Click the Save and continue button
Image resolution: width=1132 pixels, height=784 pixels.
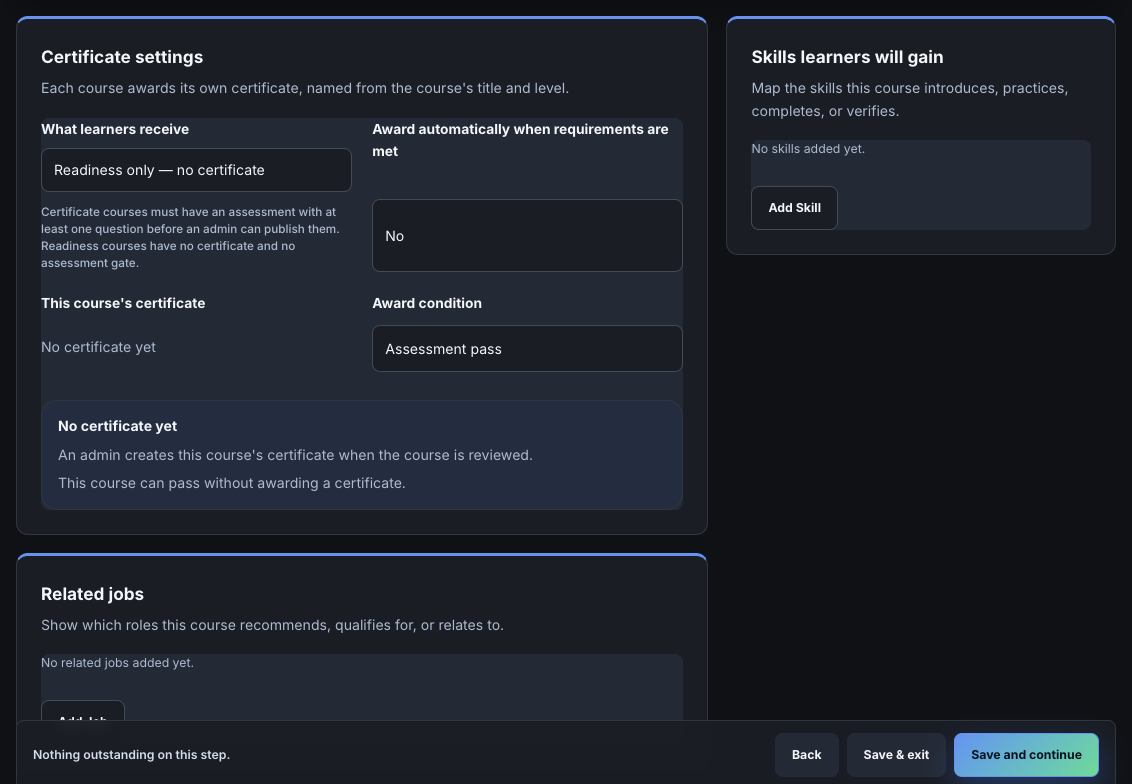(1026, 754)
